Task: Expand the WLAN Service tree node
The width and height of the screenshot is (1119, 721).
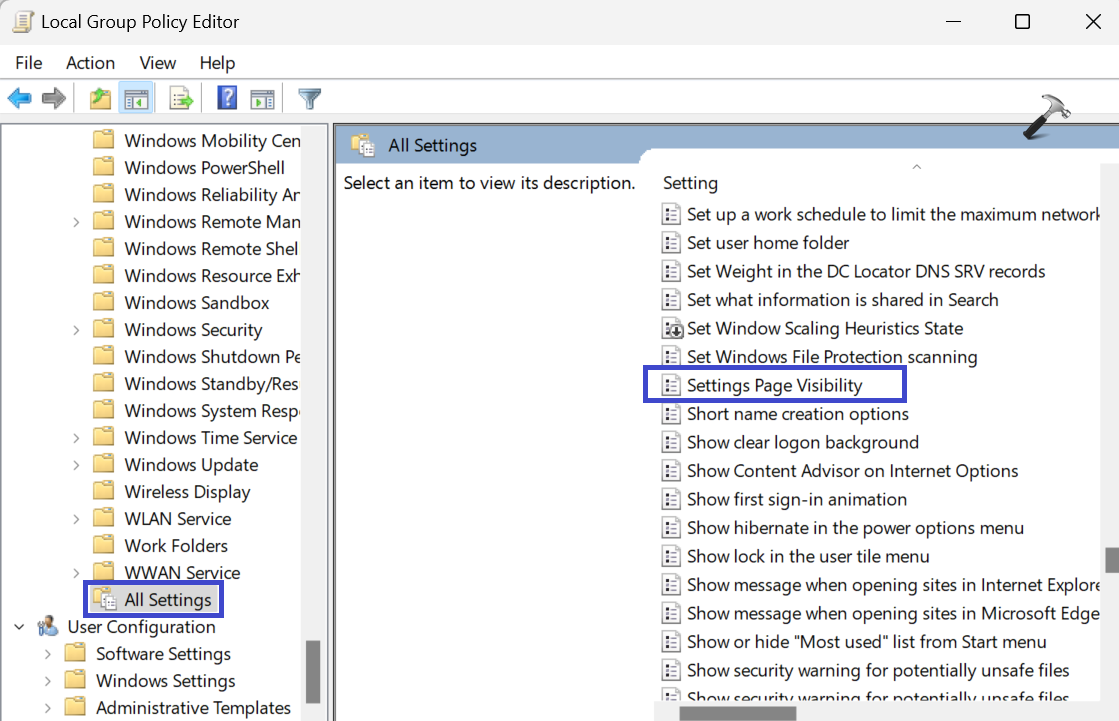Action: pos(76,519)
